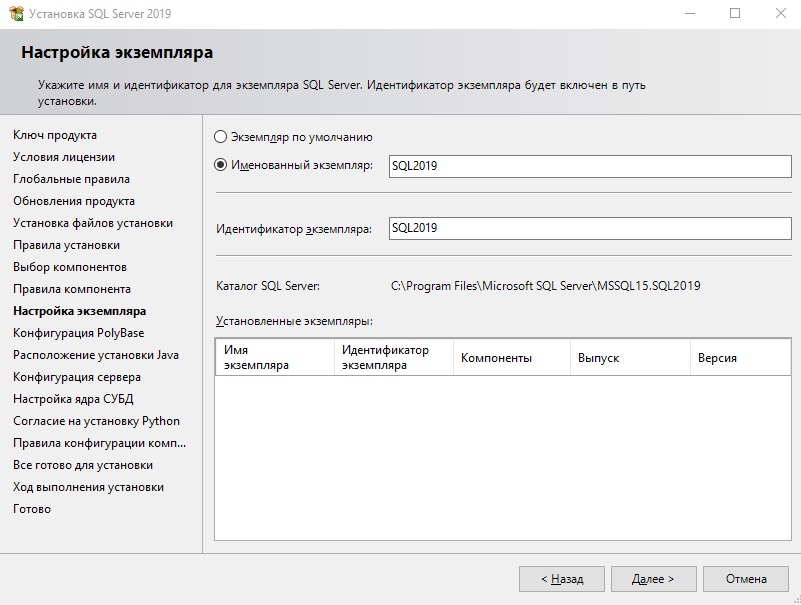
Task: Sort by Выпуск column header
Action: [630, 357]
